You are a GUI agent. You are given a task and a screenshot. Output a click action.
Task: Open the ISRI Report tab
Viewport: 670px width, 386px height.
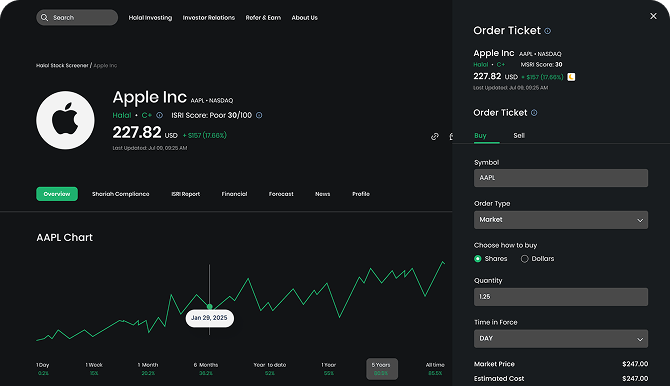click(185, 194)
